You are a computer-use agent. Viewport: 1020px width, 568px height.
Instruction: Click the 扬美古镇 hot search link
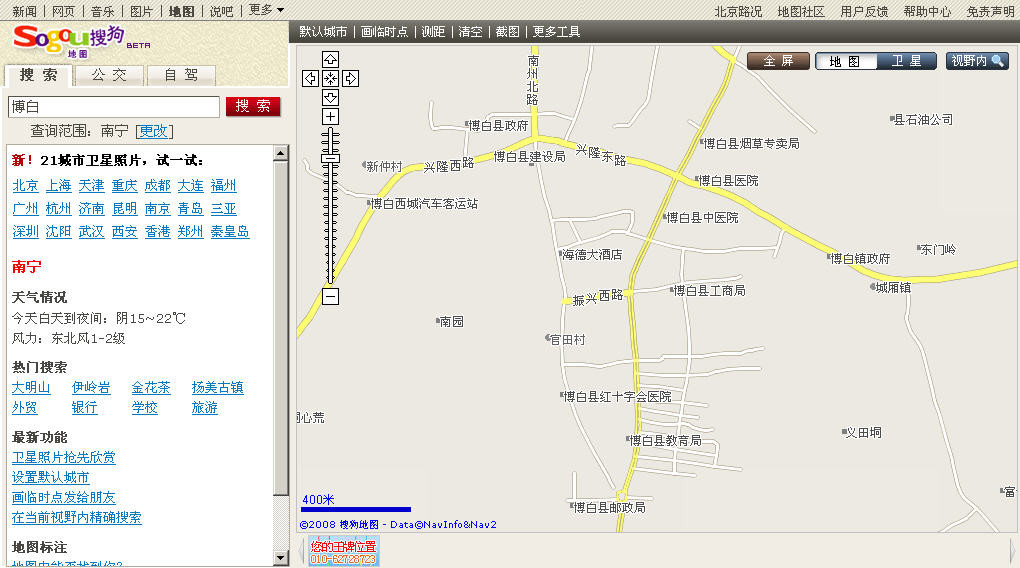pos(217,388)
